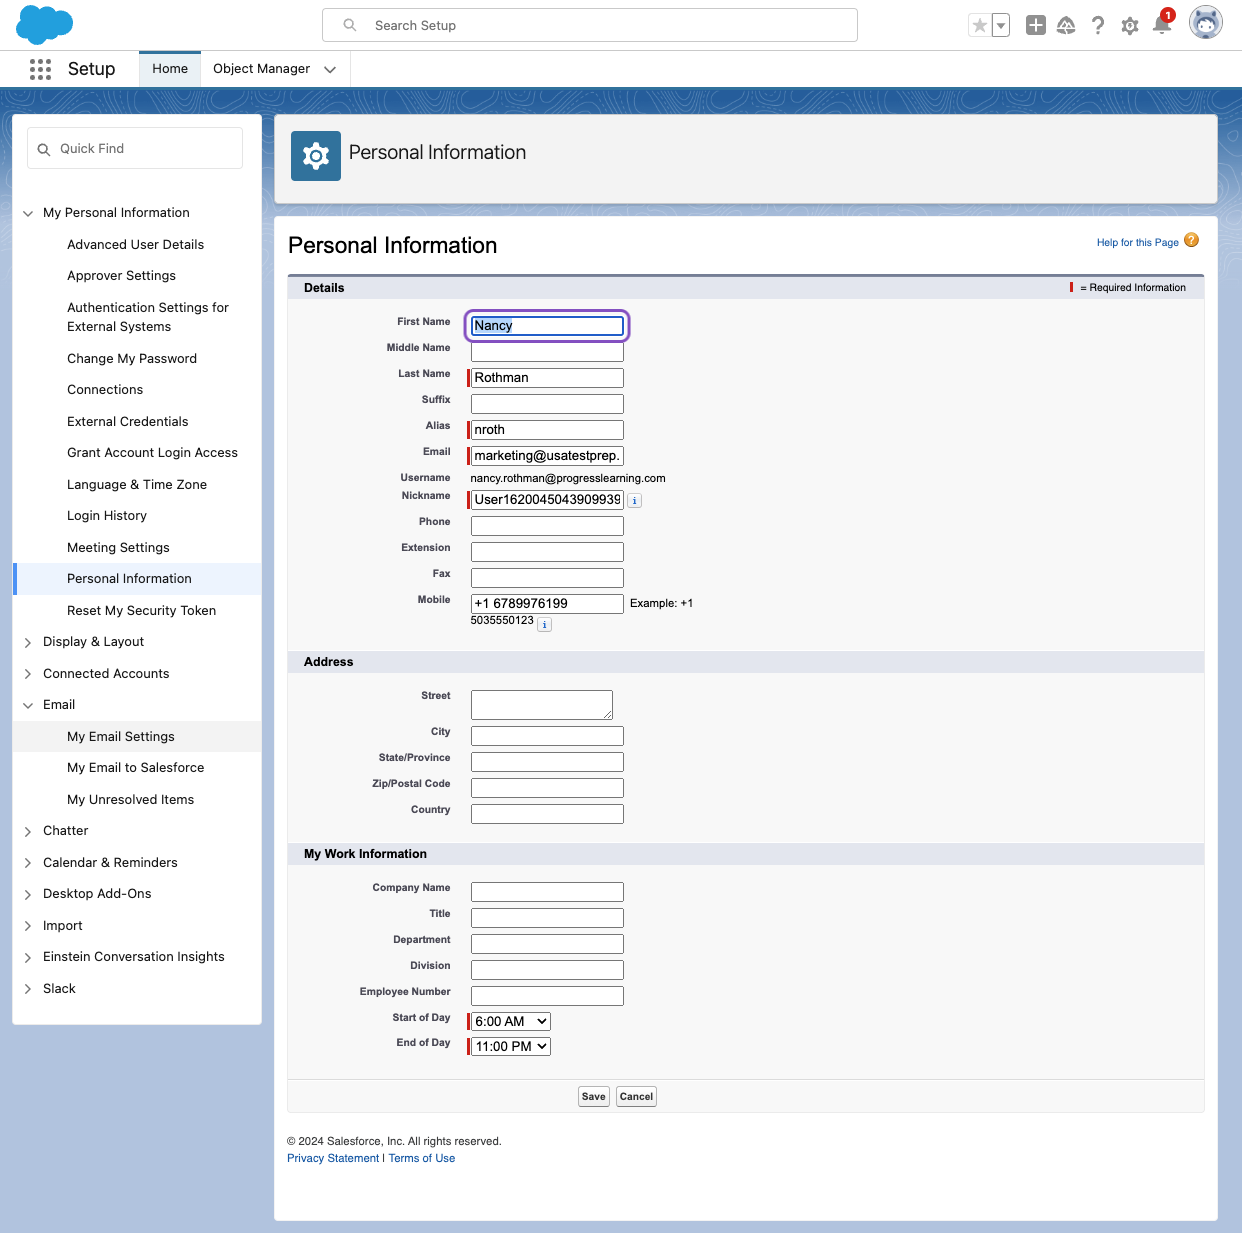The image size is (1242, 1233).
Task: Open Connections in sidebar
Action: tap(105, 390)
